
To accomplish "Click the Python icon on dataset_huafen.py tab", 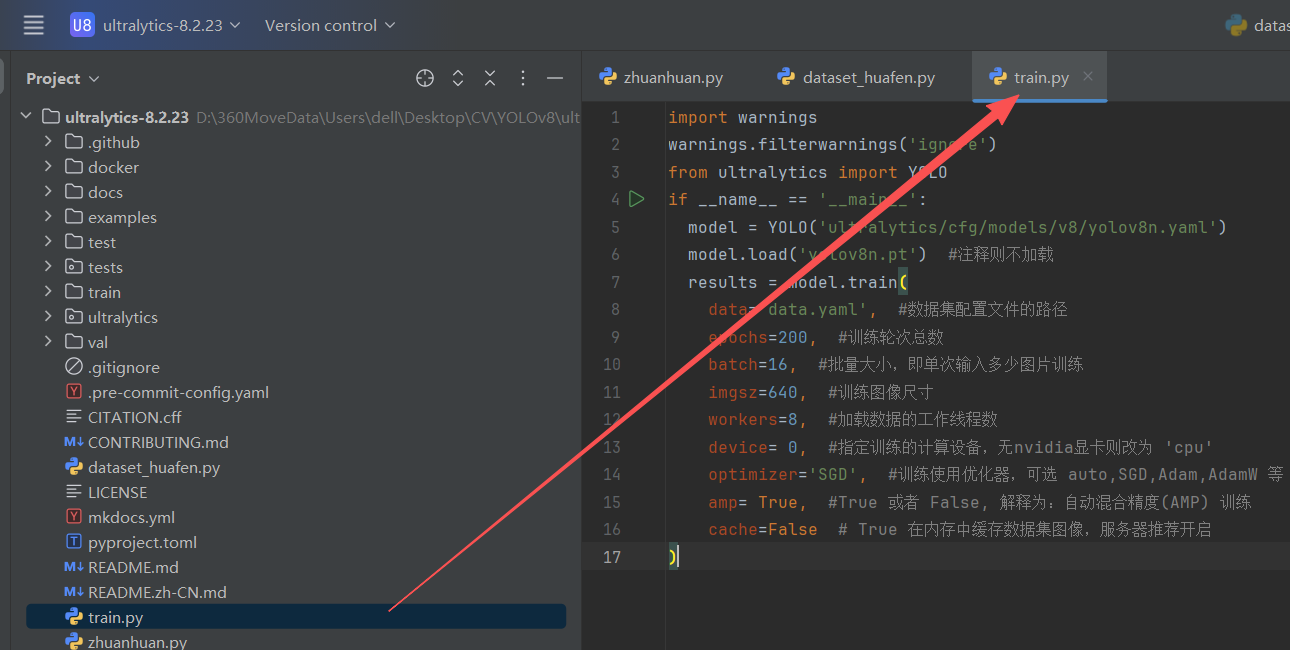I will pos(786,77).
